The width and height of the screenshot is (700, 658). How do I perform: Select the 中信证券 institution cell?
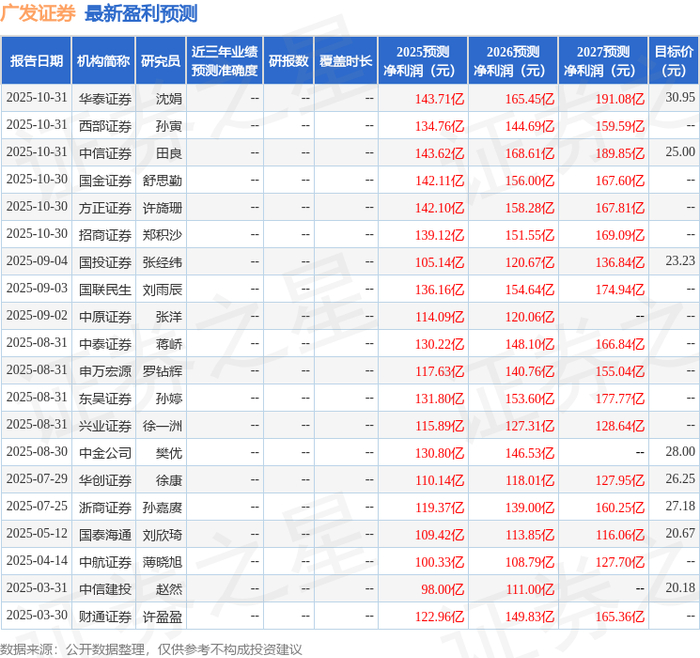pos(105,153)
